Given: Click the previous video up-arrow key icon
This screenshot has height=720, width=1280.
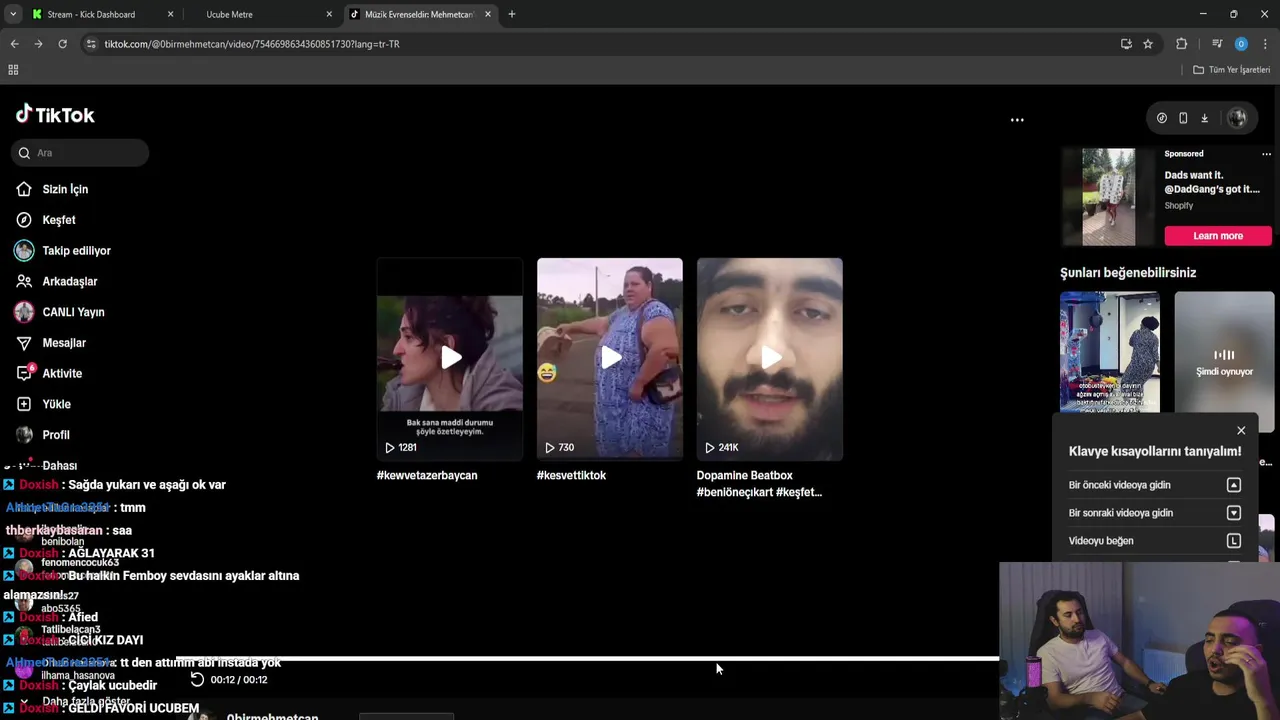Looking at the screenshot, I should (1234, 485).
